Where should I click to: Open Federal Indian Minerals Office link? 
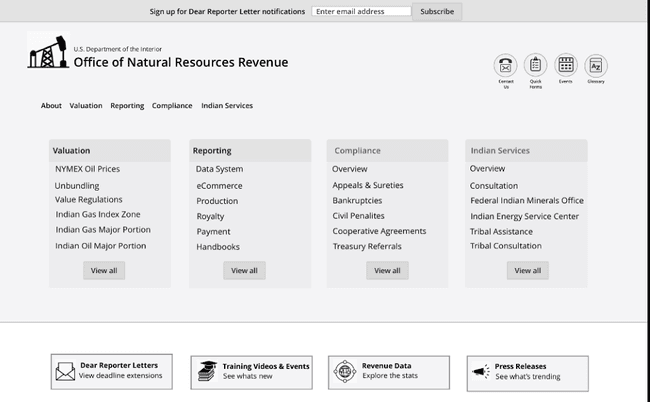tap(527, 200)
